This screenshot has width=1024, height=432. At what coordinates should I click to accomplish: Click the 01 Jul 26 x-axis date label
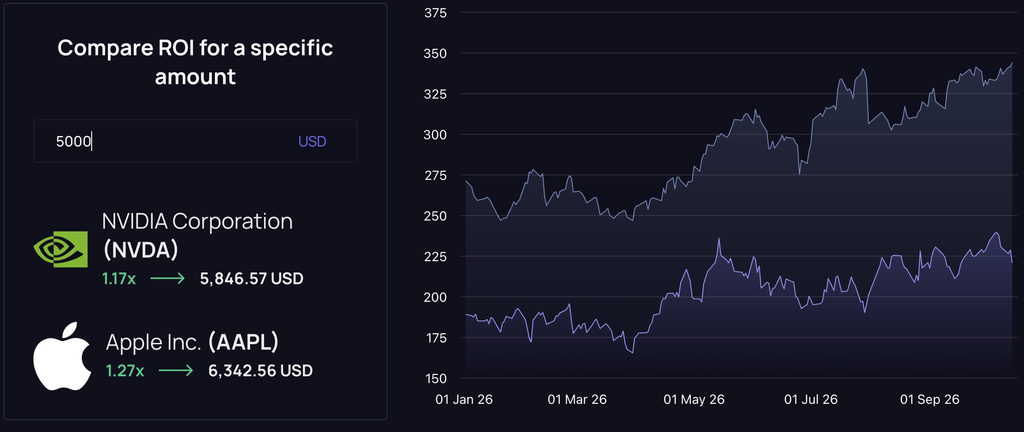[813, 399]
